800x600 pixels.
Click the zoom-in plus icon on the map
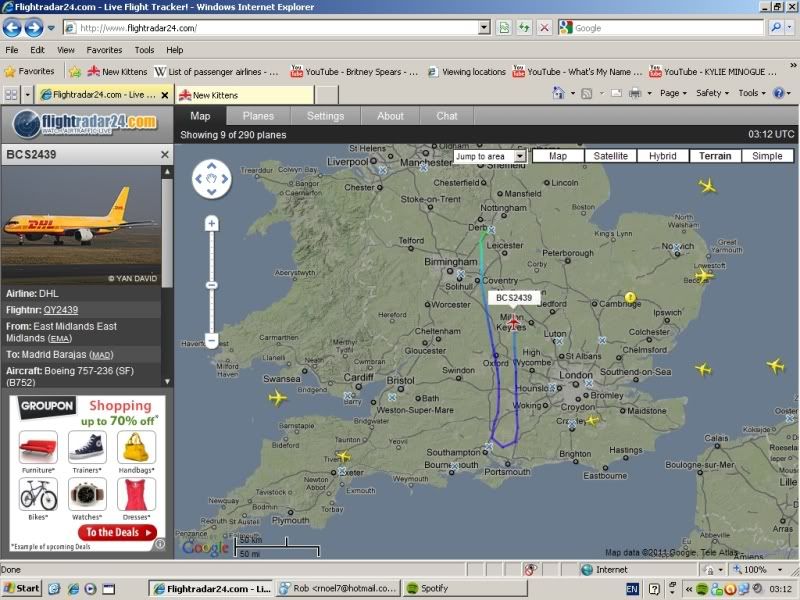click(x=211, y=223)
